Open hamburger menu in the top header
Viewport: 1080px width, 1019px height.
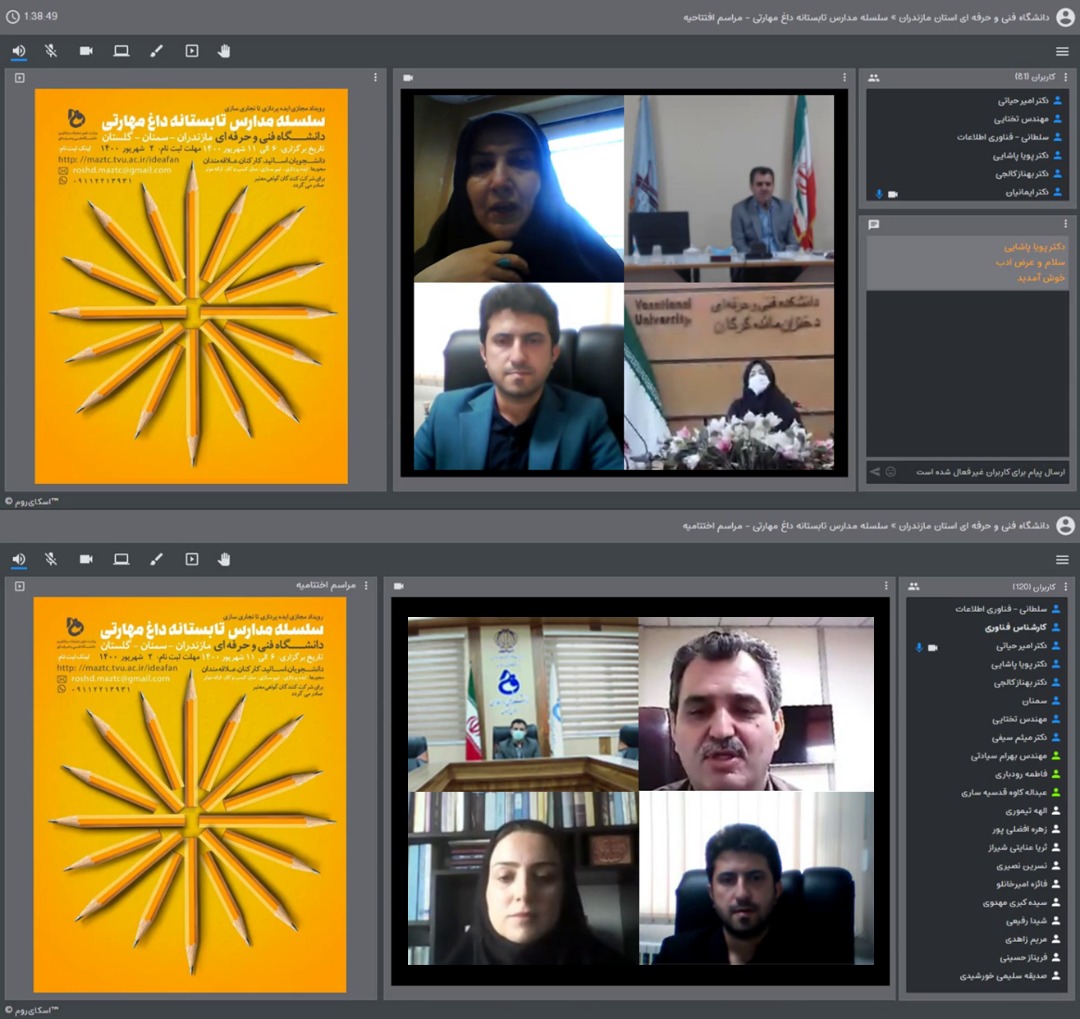tap(1062, 52)
